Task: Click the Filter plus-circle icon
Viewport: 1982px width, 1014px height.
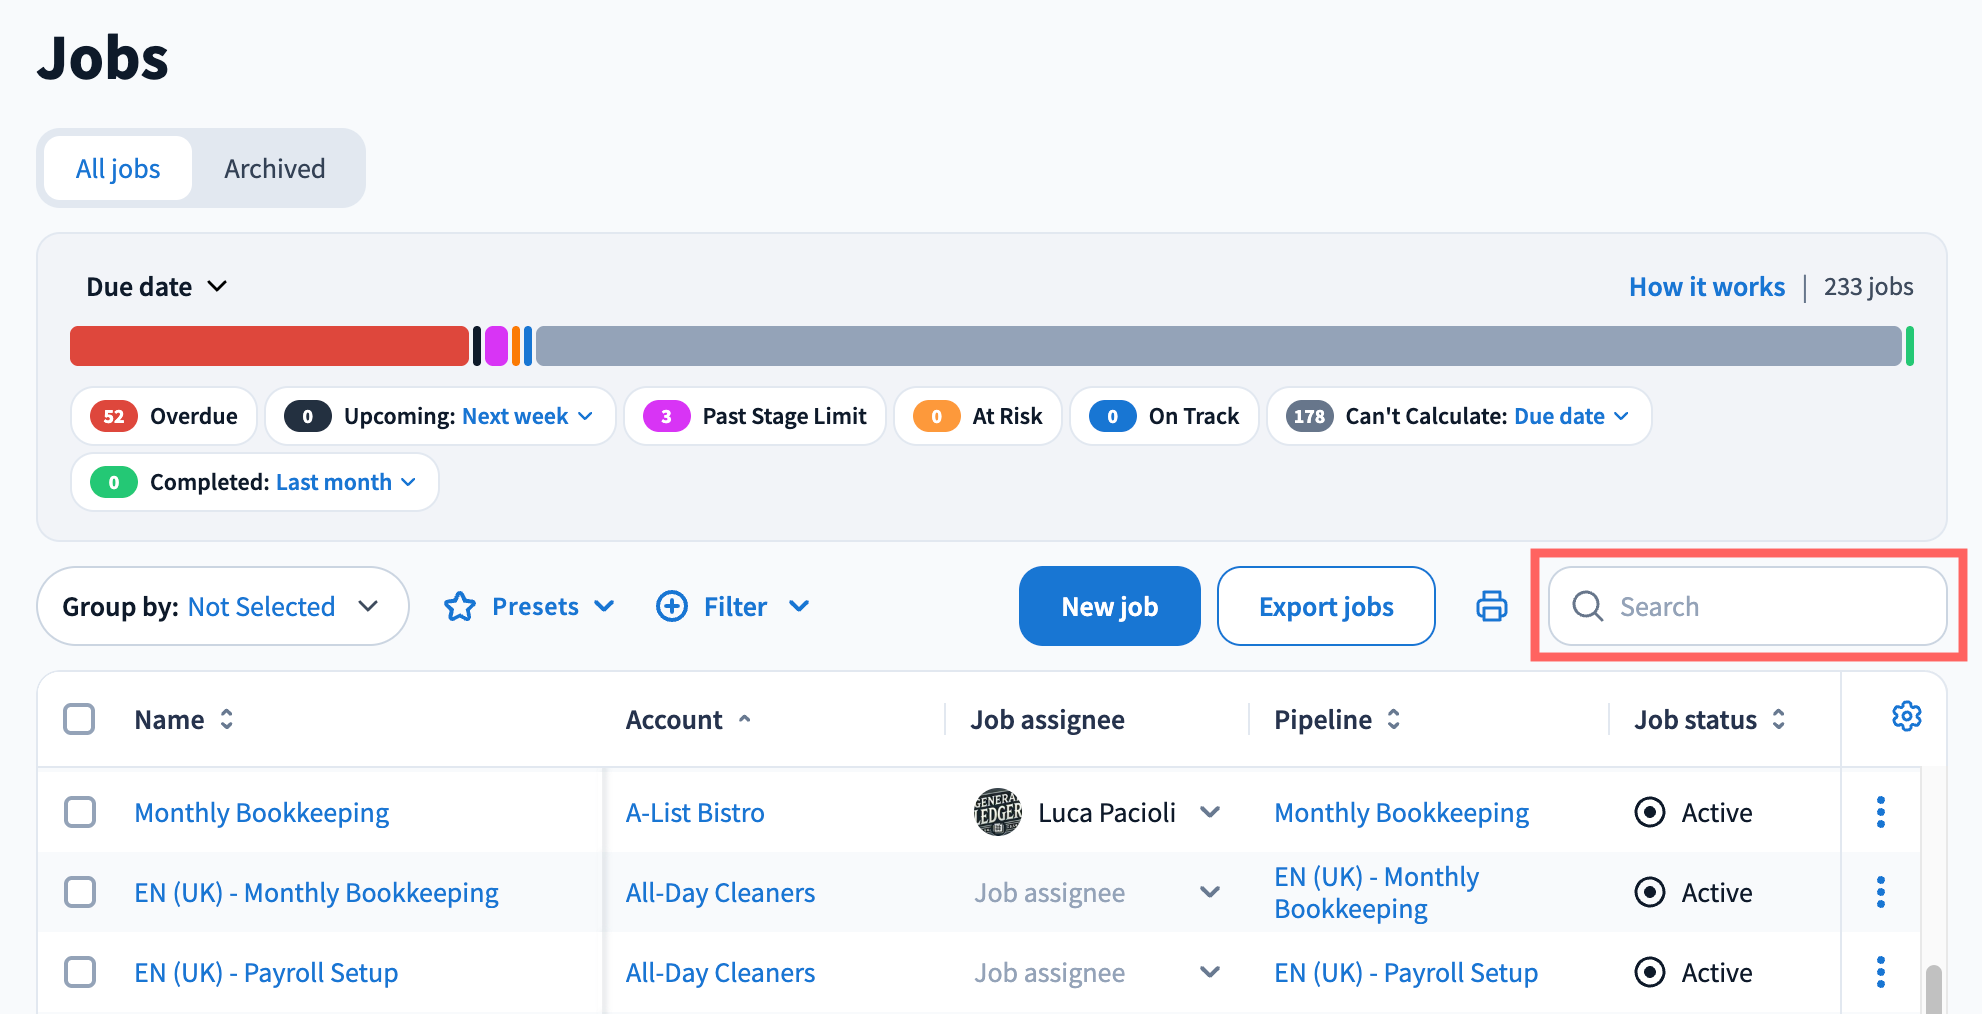Action: (x=672, y=606)
